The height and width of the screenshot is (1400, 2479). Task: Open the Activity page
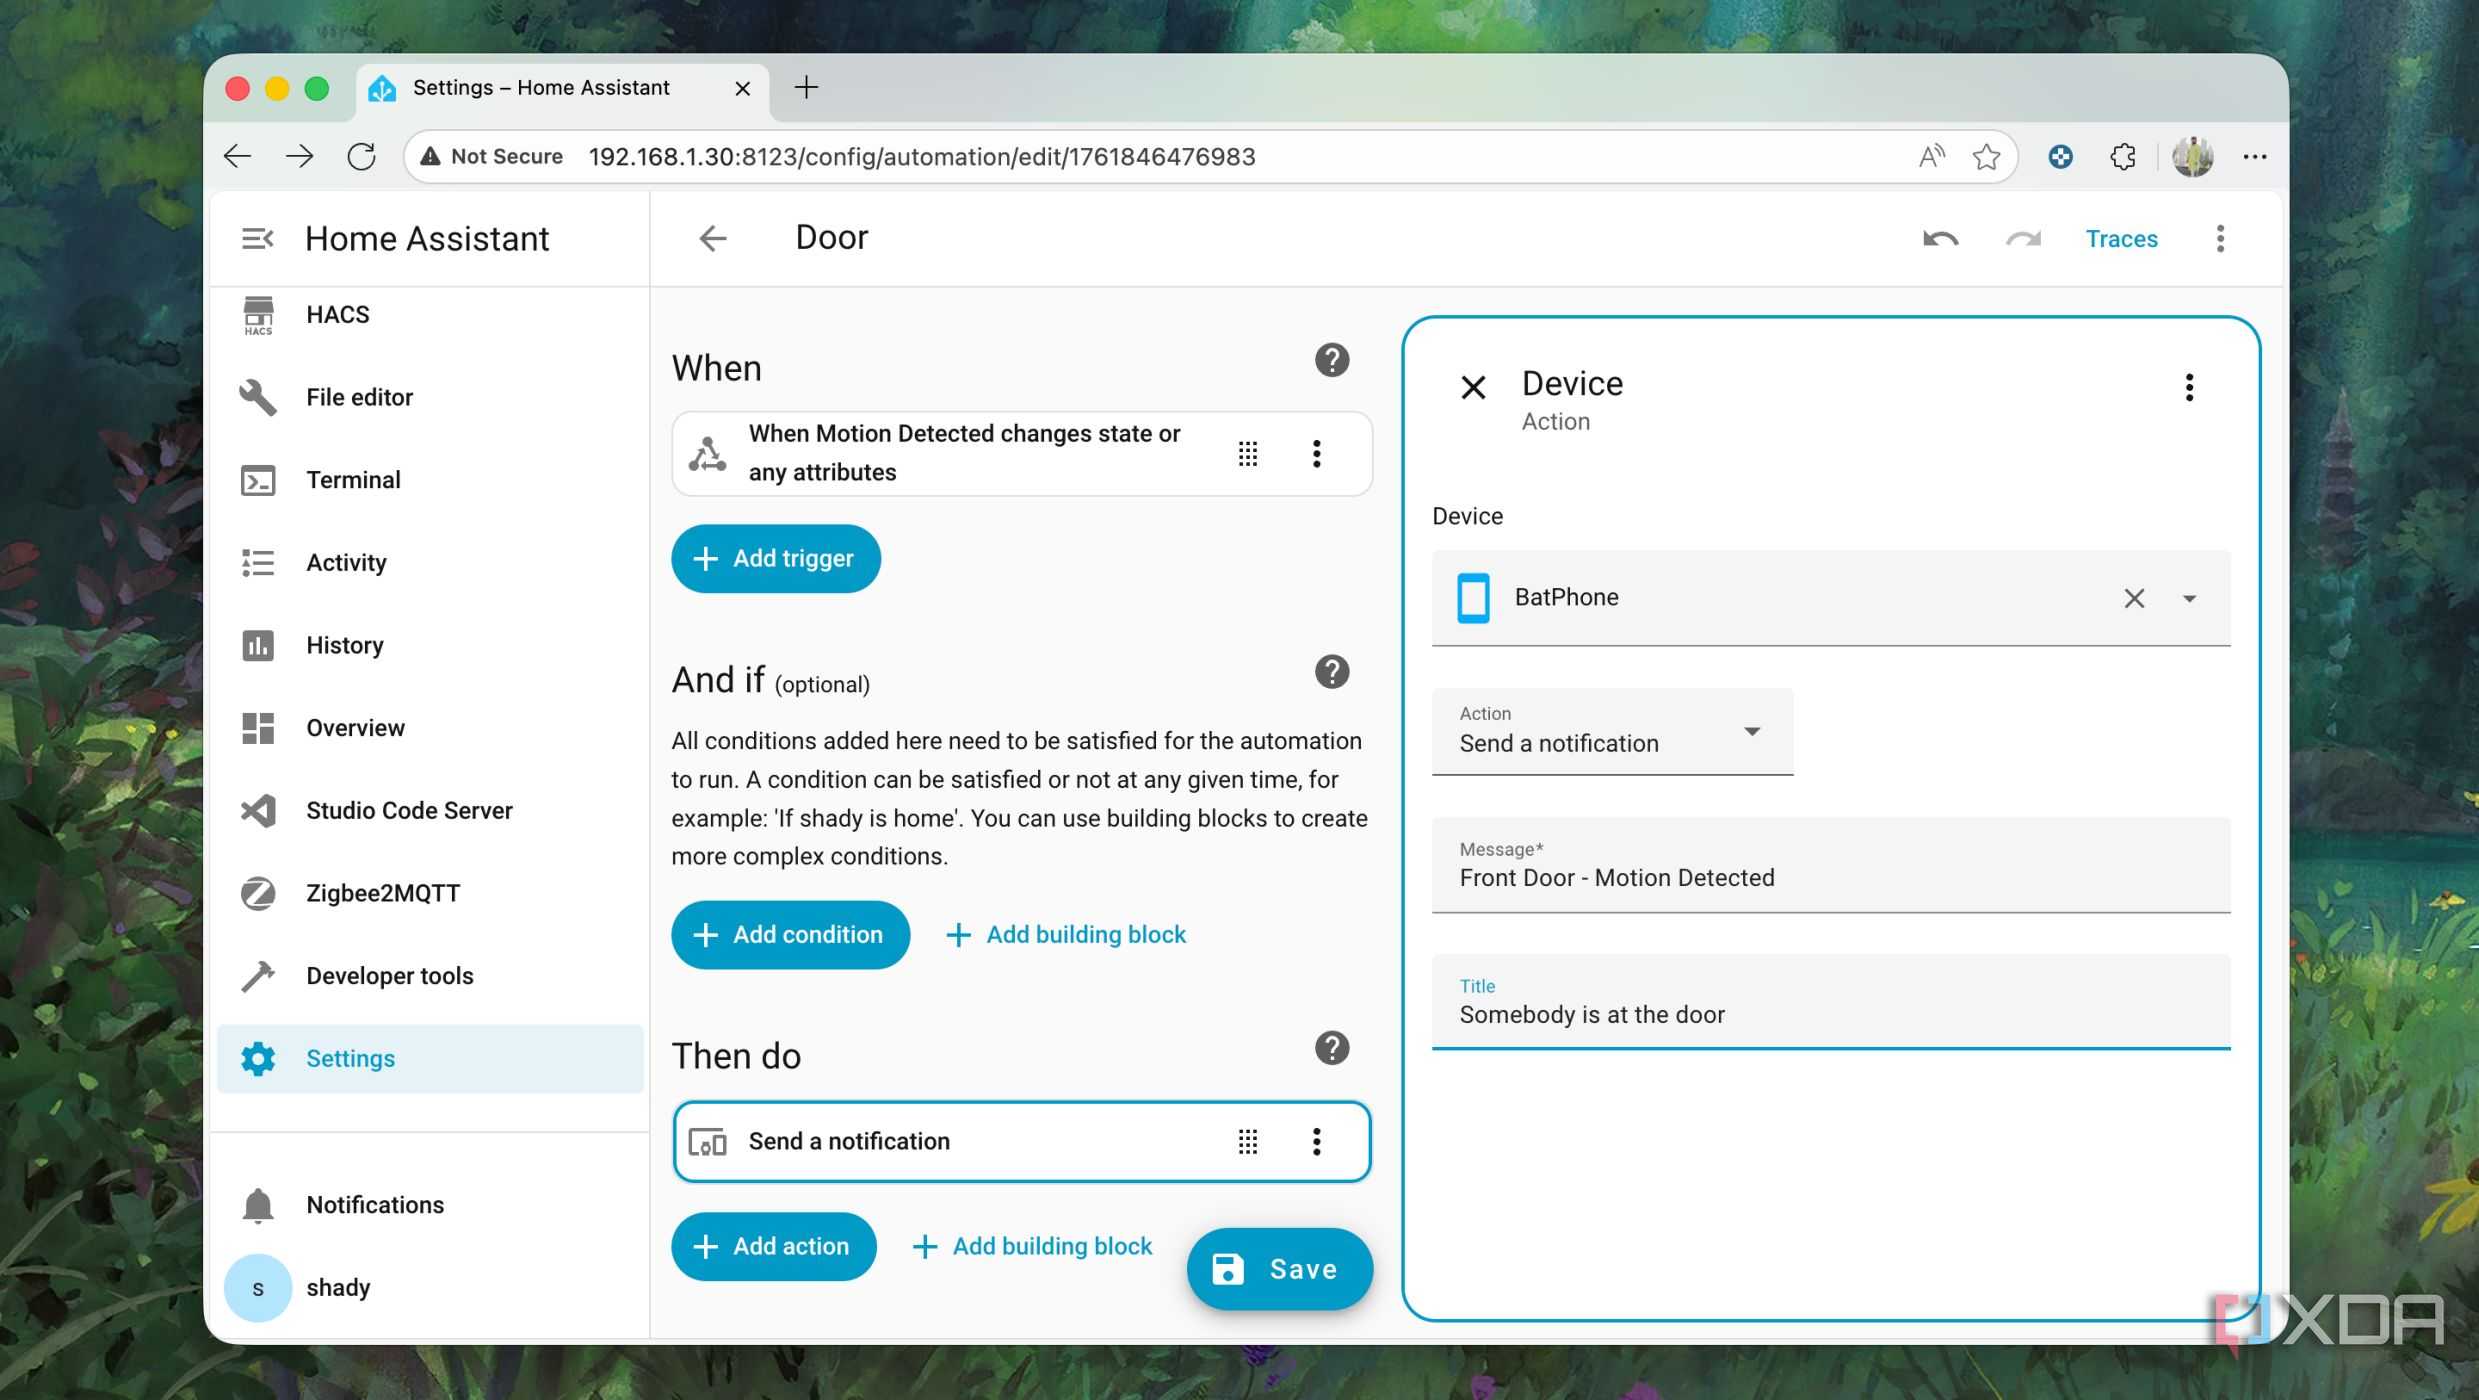click(x=430, y=563)
